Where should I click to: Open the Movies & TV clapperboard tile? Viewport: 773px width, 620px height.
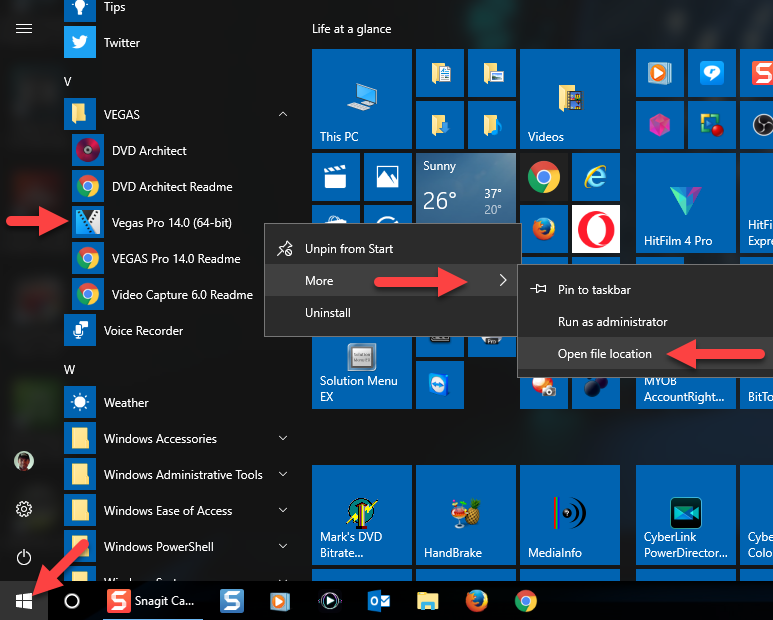point(335,176)
